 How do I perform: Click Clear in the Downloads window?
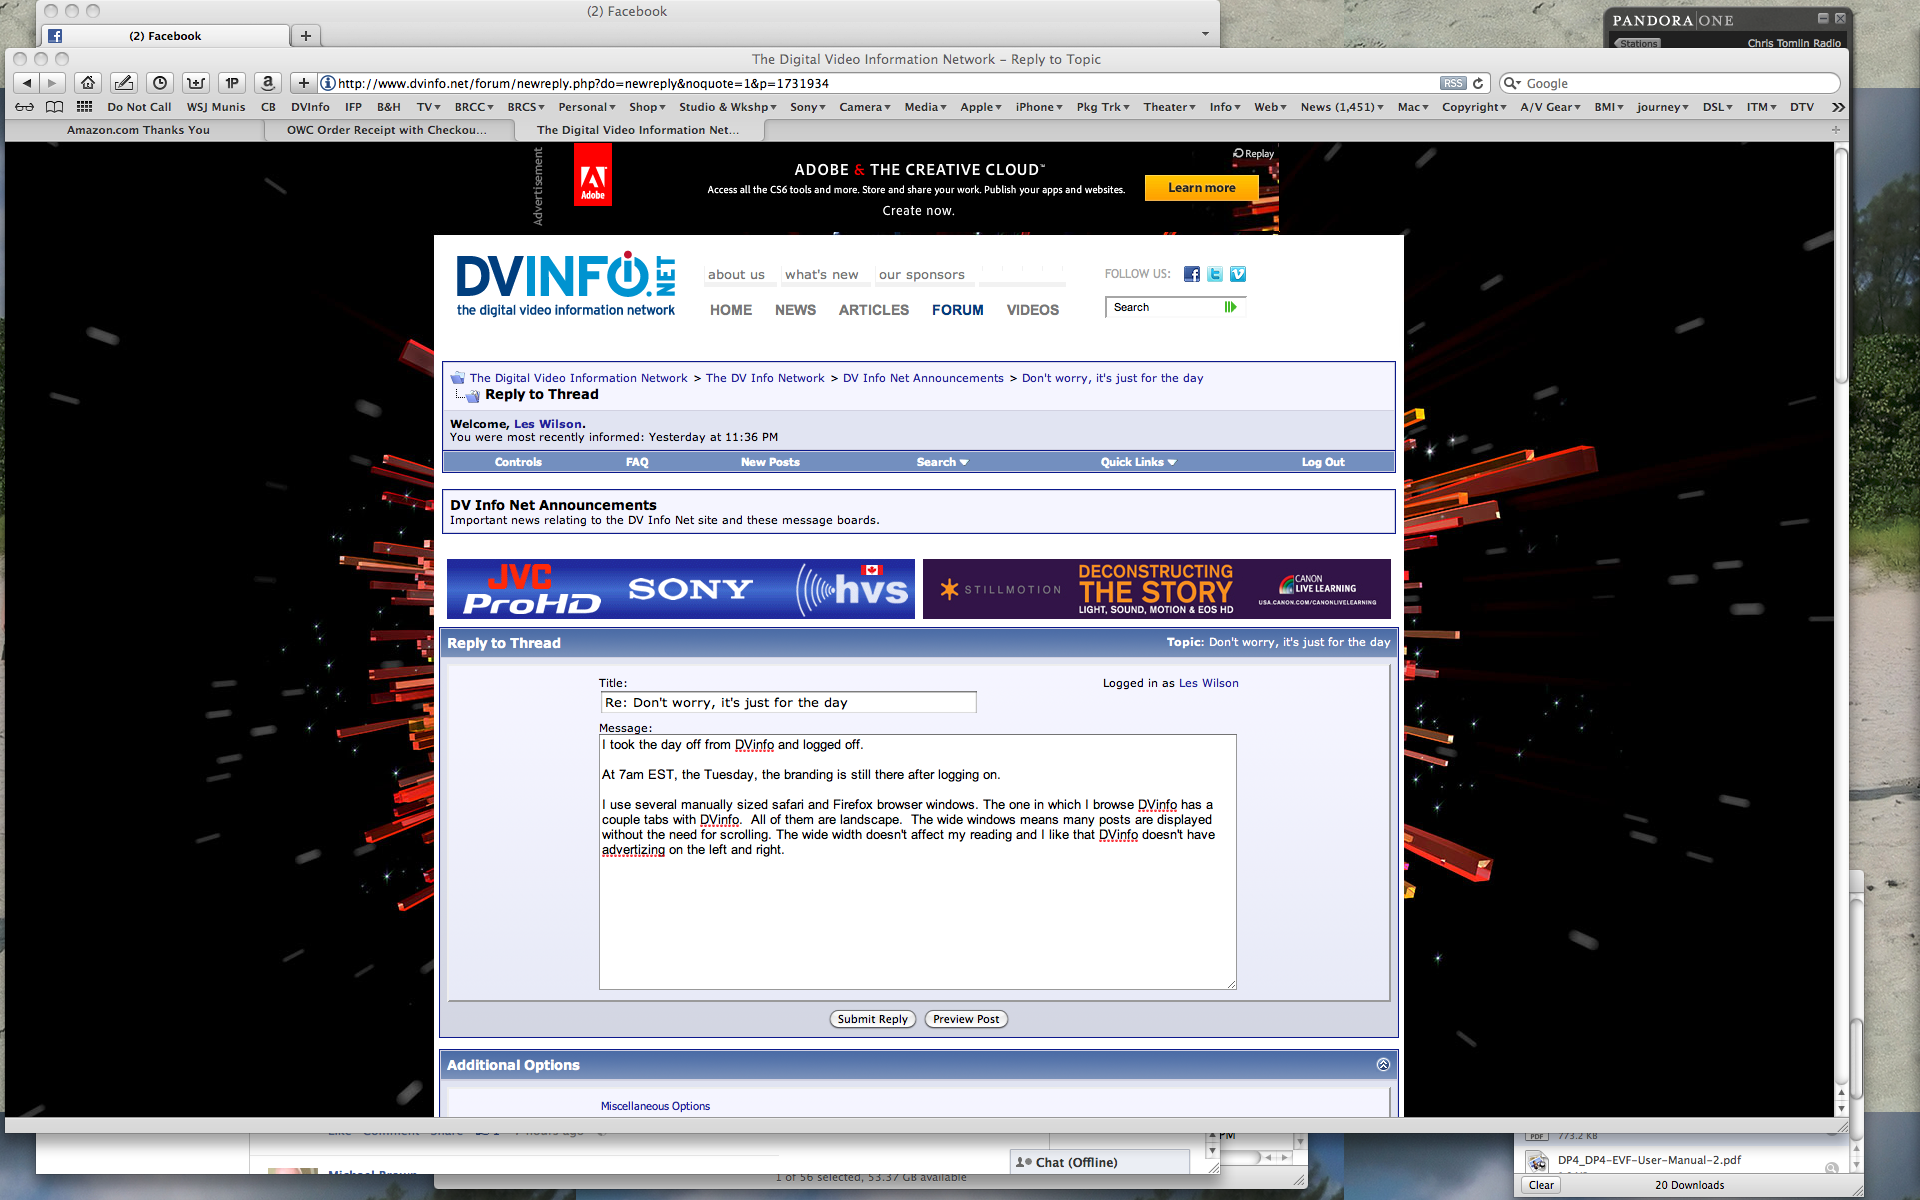(x=1541, y=1185)
